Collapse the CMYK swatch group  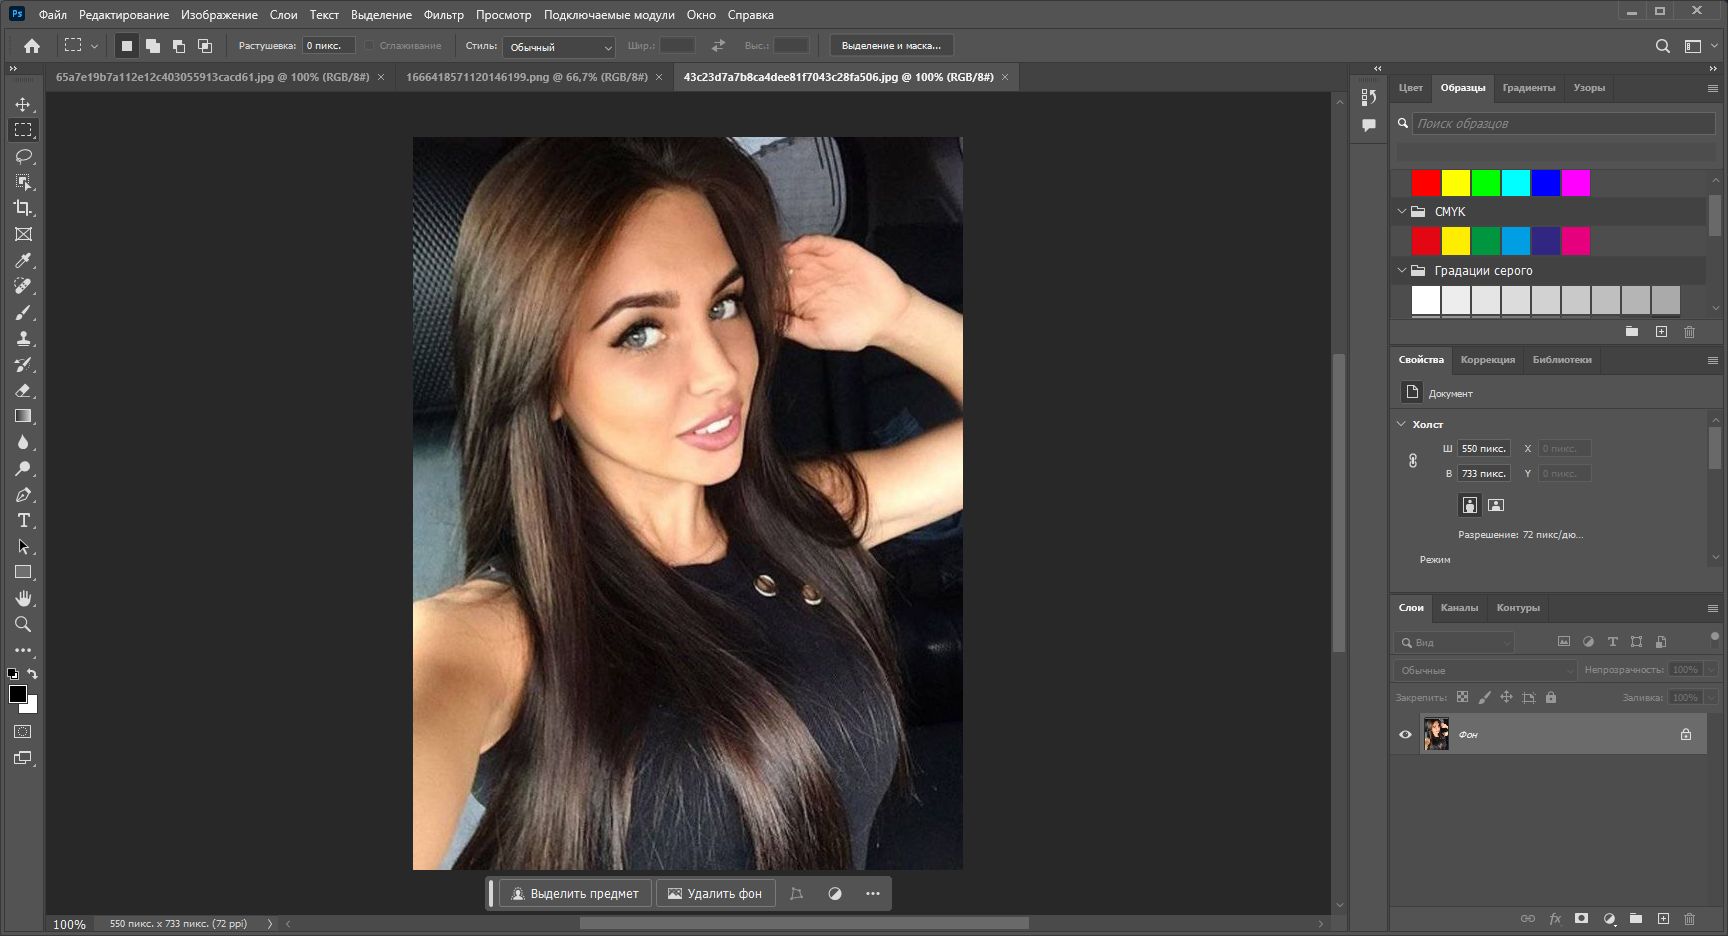coord(1402,211)
